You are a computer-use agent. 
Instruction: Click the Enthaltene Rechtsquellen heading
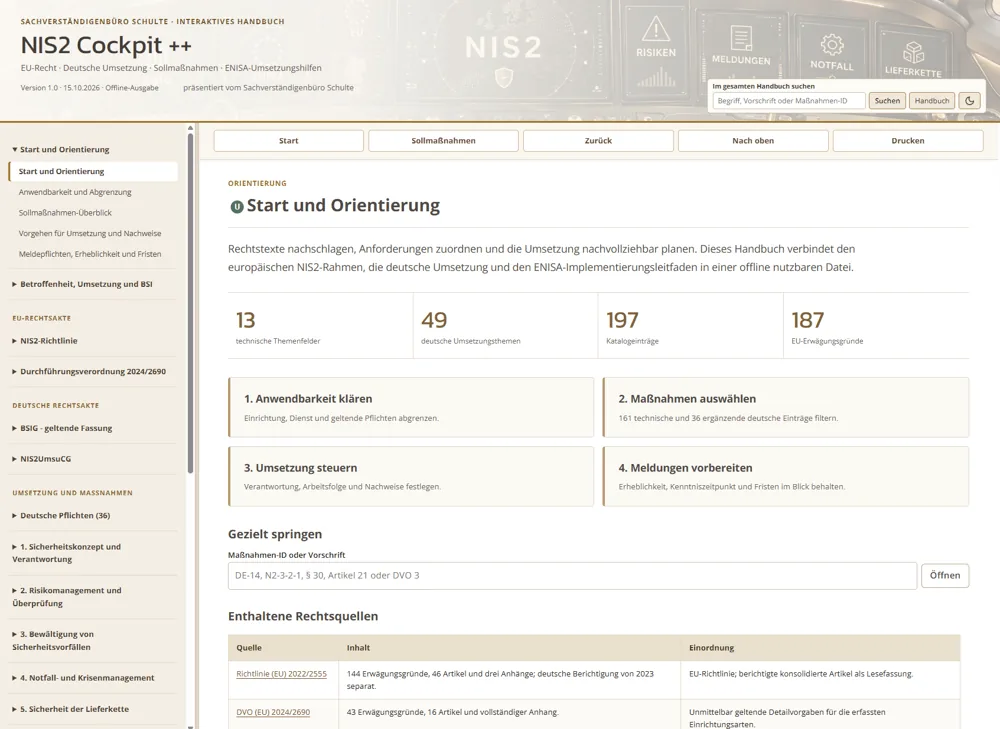click(303, 616)
